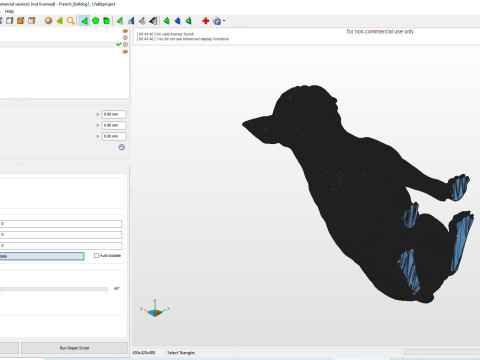480x360 pixels.
Task: Click the first input field containing 0
Action: point(61,224)
